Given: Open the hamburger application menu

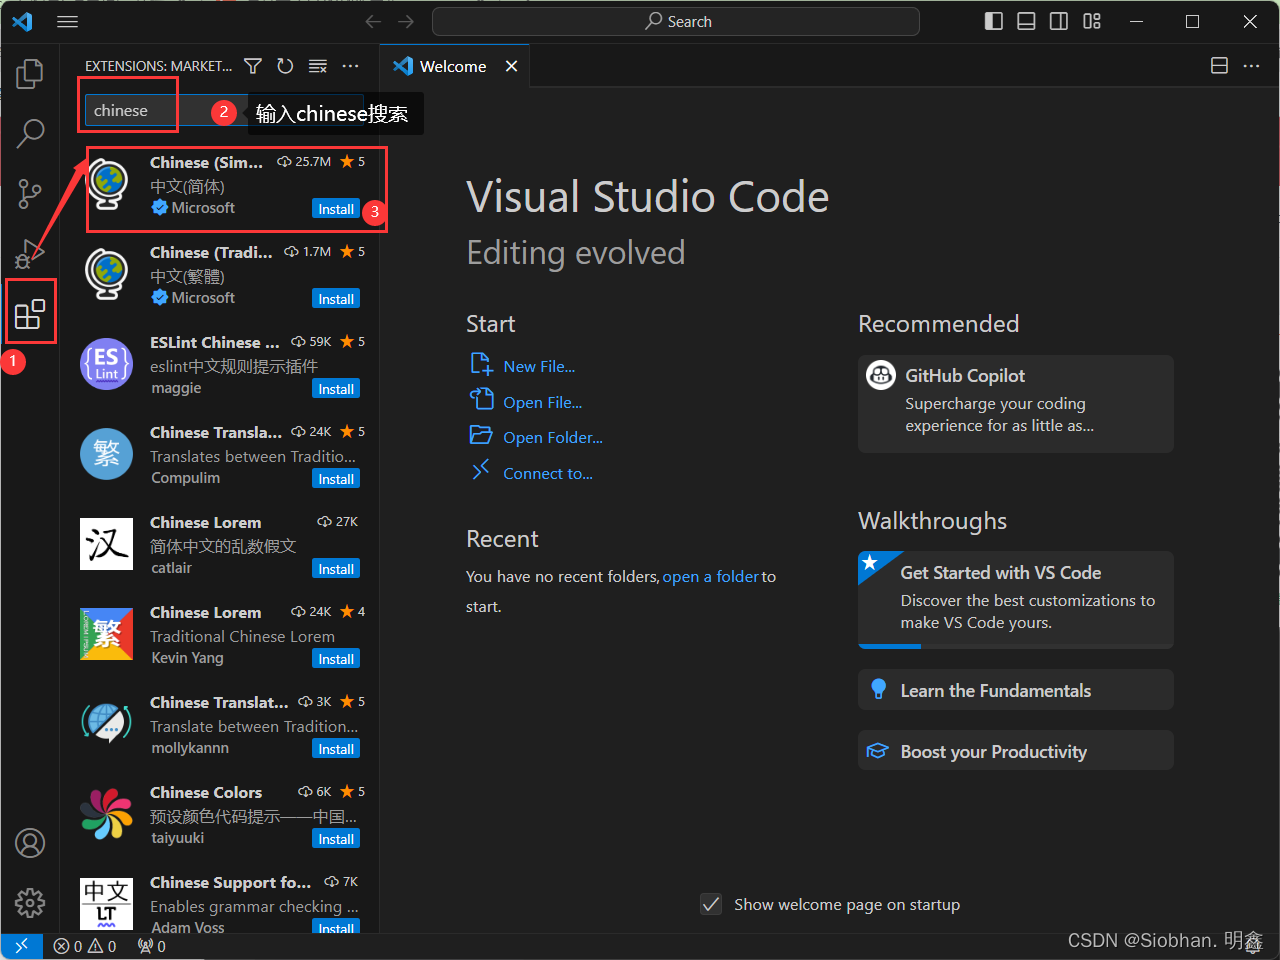Looking at the screenshot, I should (x=67, y=21).
